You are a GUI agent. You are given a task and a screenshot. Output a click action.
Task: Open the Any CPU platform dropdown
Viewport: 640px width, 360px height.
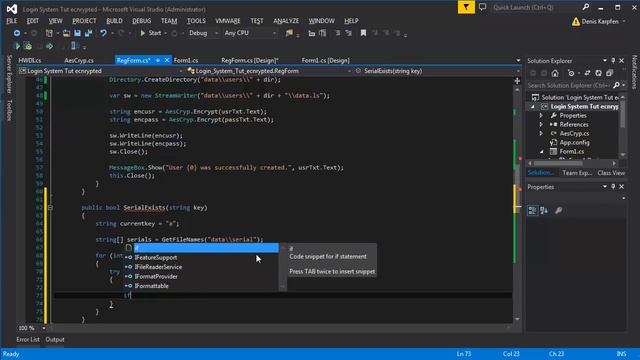point(250,33)
